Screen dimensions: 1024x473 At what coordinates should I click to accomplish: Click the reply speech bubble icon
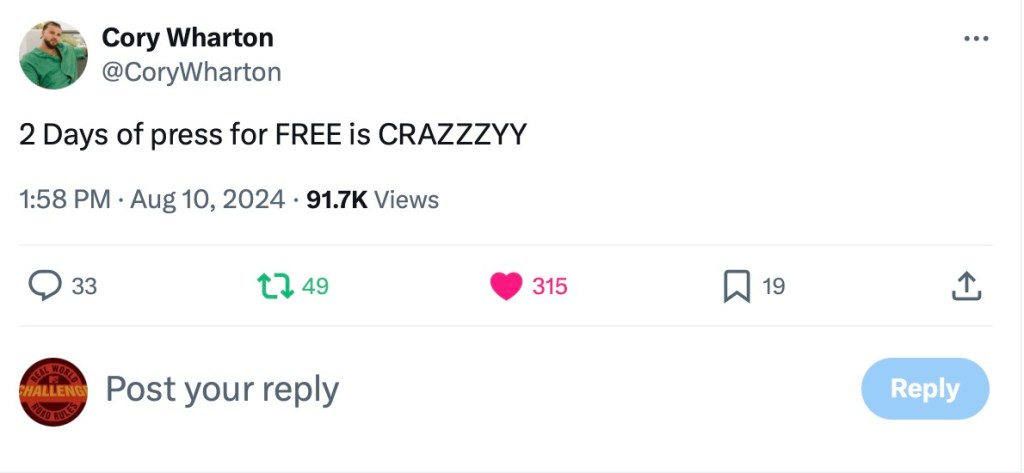(46, 287)
